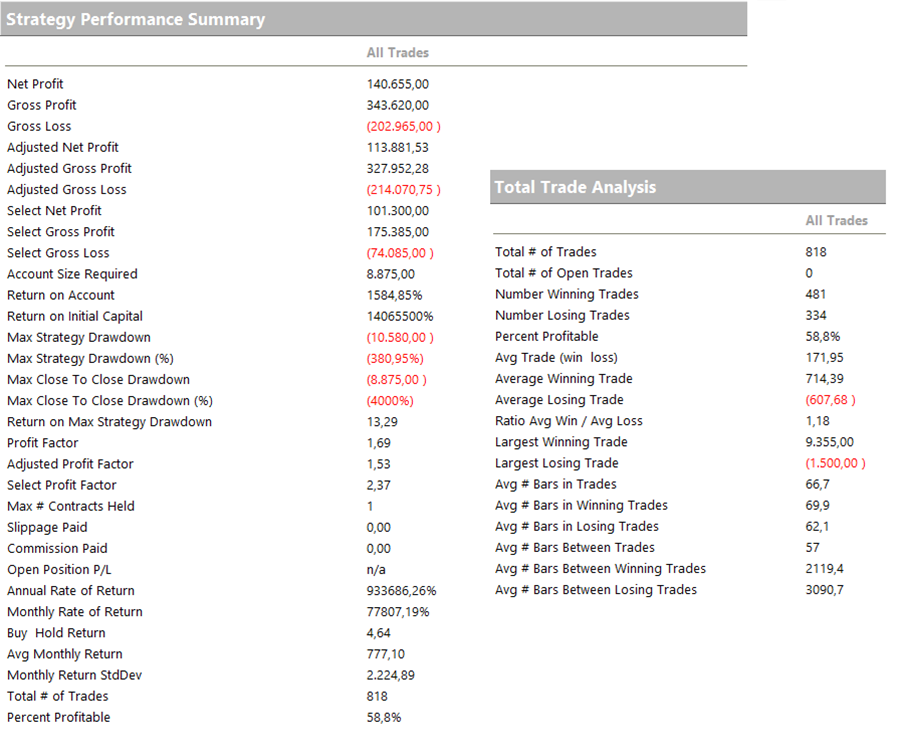Select the Annual Rate of Return value

click(x=401, y=590)
